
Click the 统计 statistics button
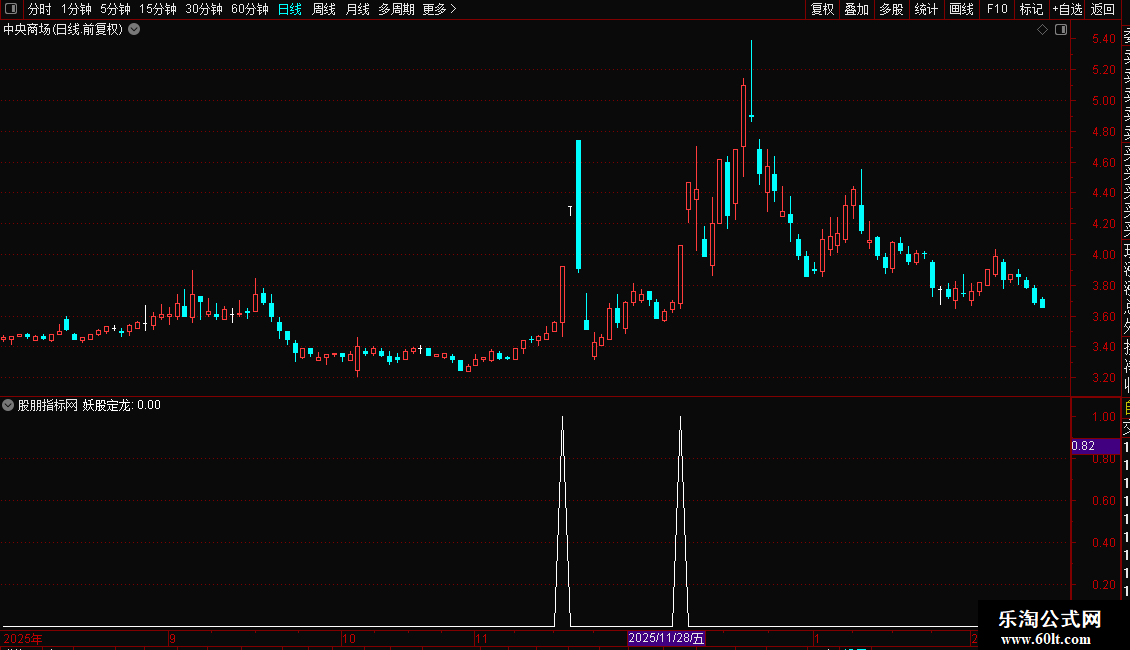(926, 9)
